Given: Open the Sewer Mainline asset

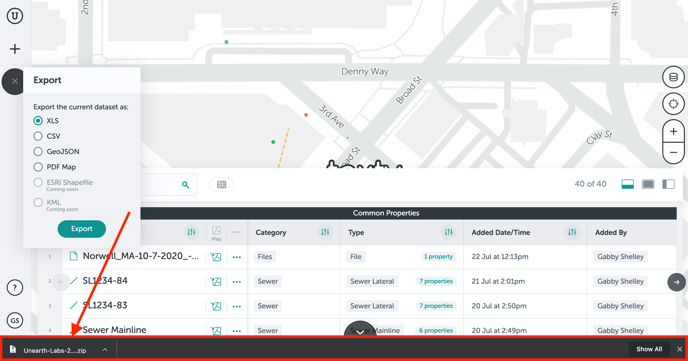Looking at the screenshot, I should click(x=114, y=330).
